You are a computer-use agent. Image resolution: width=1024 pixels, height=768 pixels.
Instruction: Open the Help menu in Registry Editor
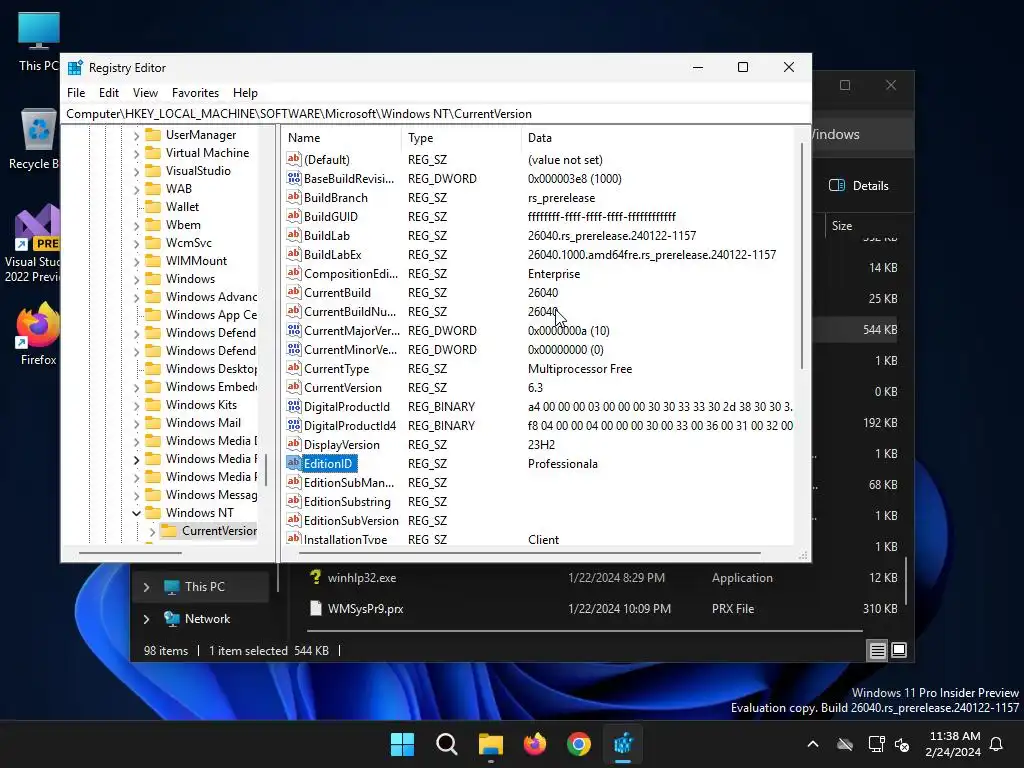[246, 93]
